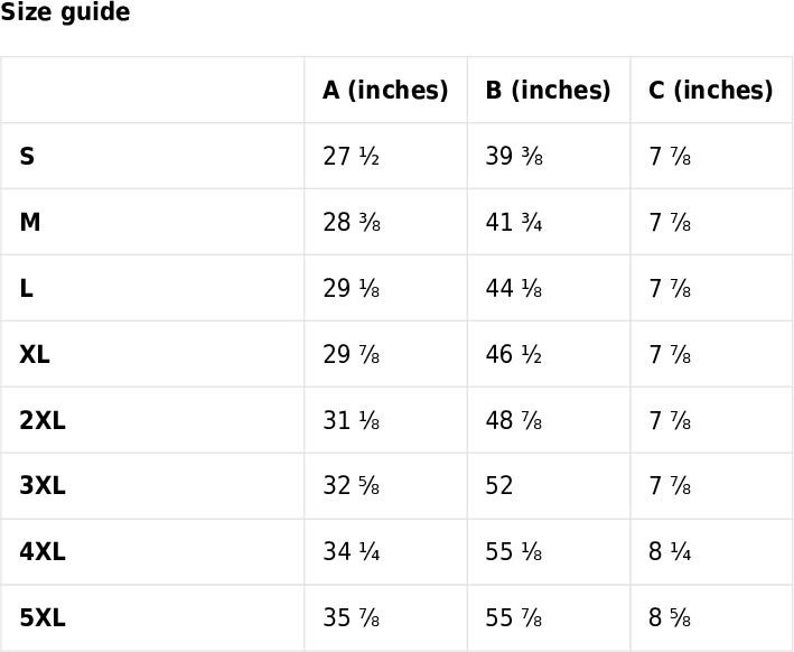Select the C (inches) column header
794x652 pixels.
coord(710,90)
